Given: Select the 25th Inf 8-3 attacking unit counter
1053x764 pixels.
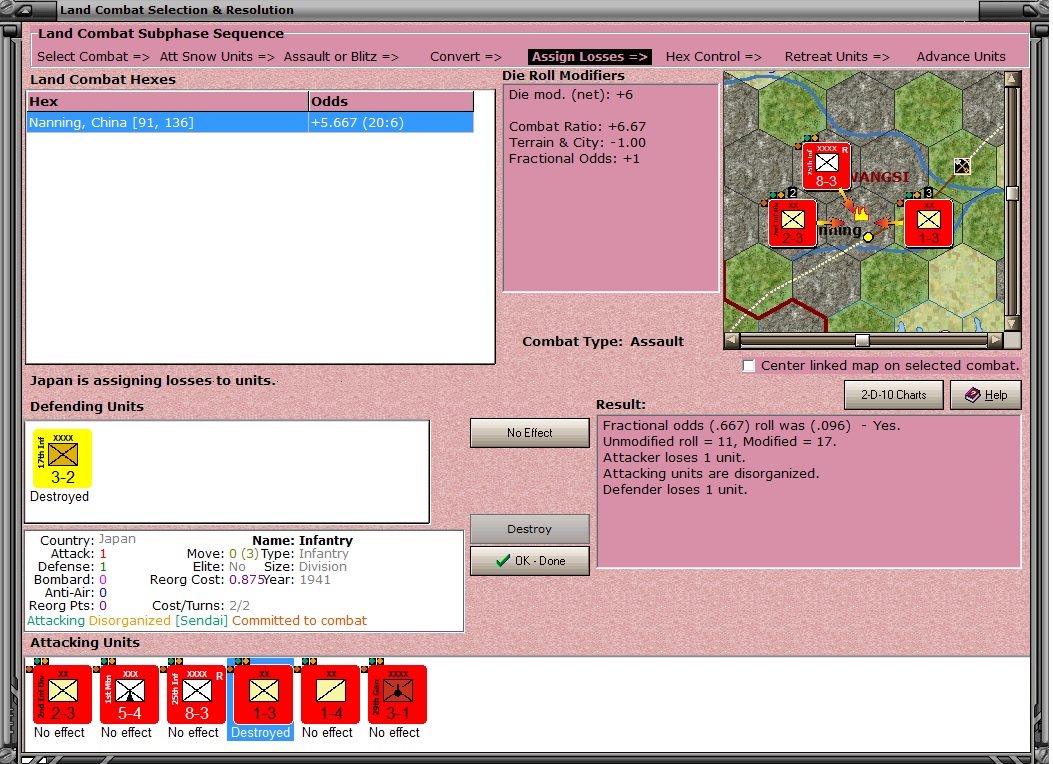Looking at the screenshot, I should click(196, 693).
